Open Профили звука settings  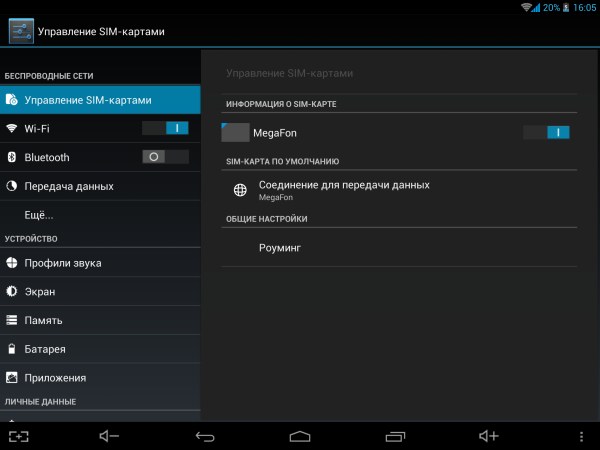pos(100,262)
